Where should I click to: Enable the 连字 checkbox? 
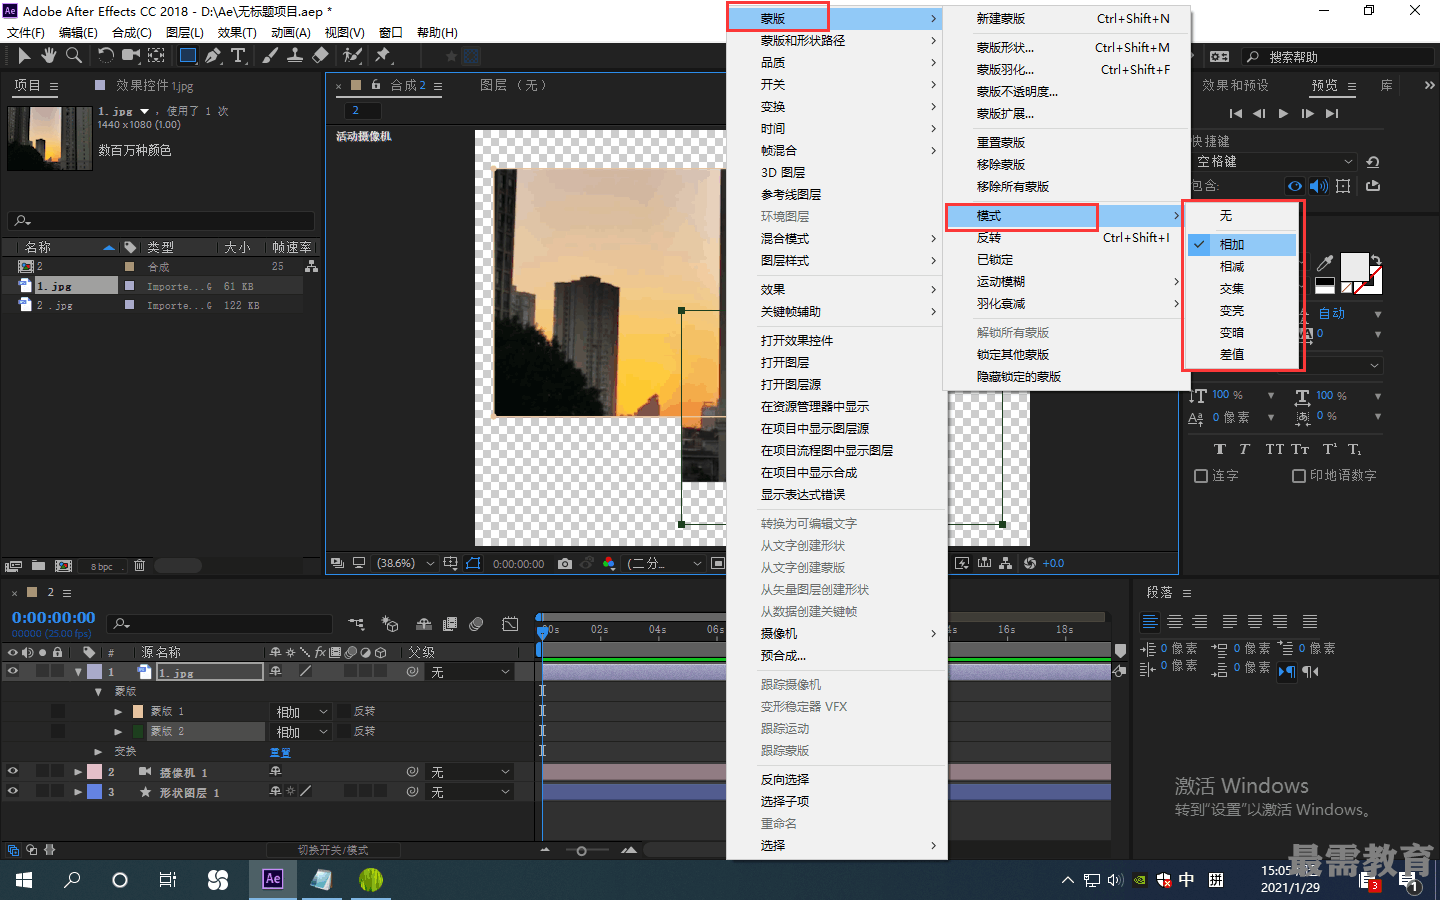[x=1201, y=476]
